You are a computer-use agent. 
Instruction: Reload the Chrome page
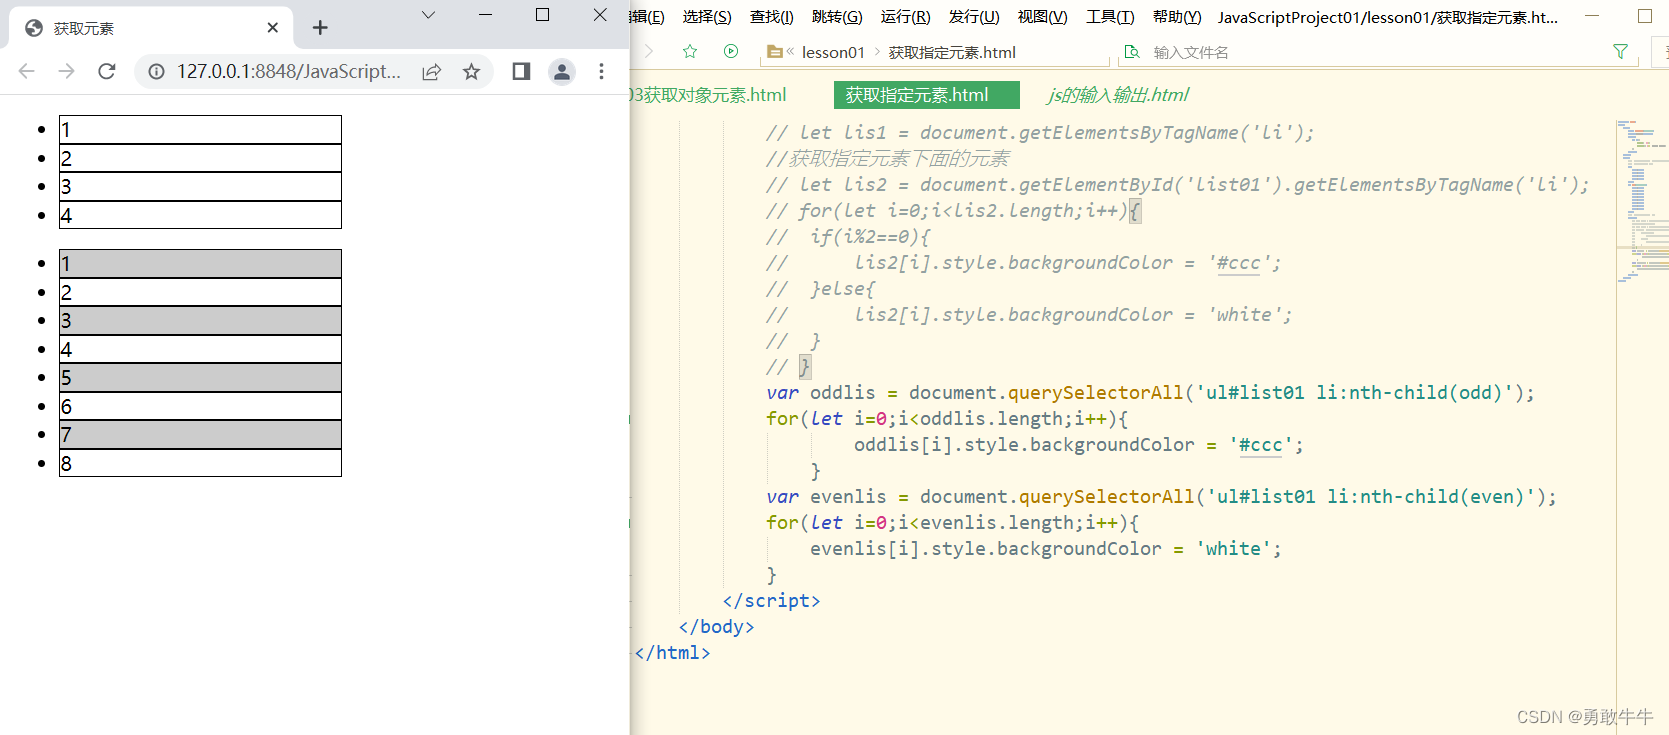click(107, 71)
